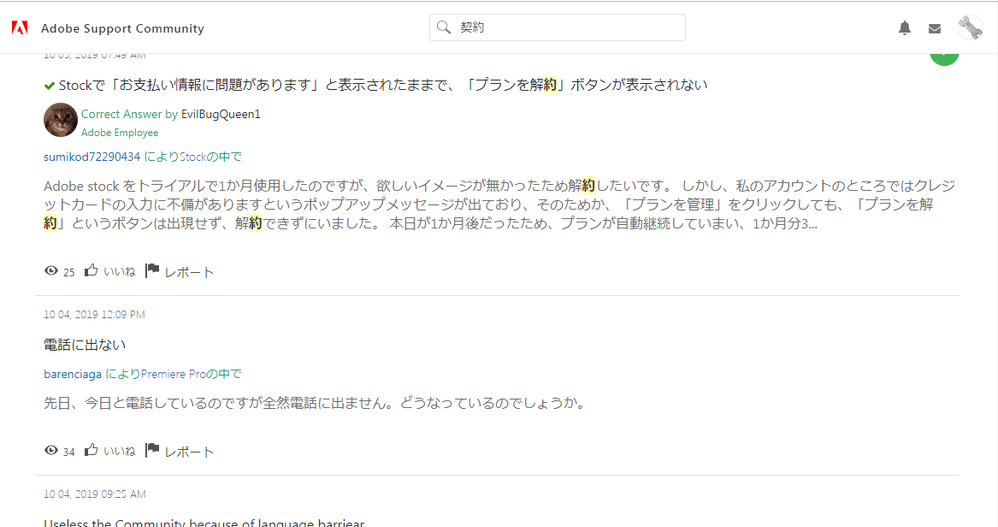Open the notifications bell
This screenshot has width=998, height=527.
[904, 28]
